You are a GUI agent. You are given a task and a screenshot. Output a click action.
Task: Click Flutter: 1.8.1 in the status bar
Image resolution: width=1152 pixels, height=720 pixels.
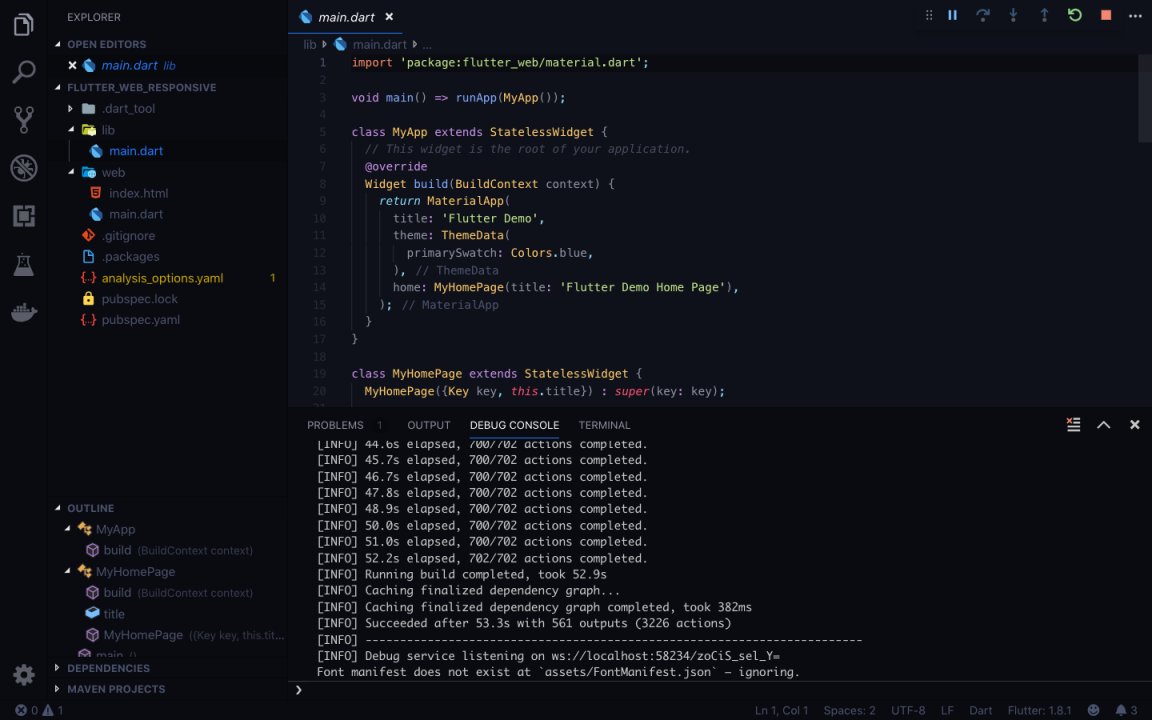1039,710
